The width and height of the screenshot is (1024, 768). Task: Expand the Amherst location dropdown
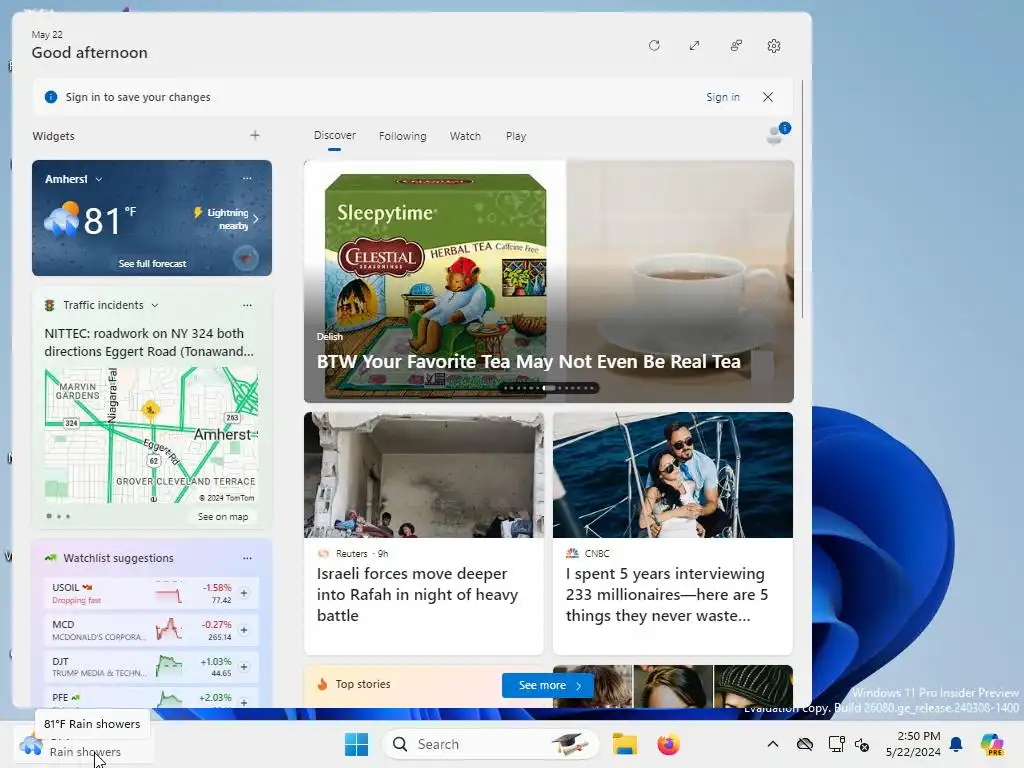99,179
